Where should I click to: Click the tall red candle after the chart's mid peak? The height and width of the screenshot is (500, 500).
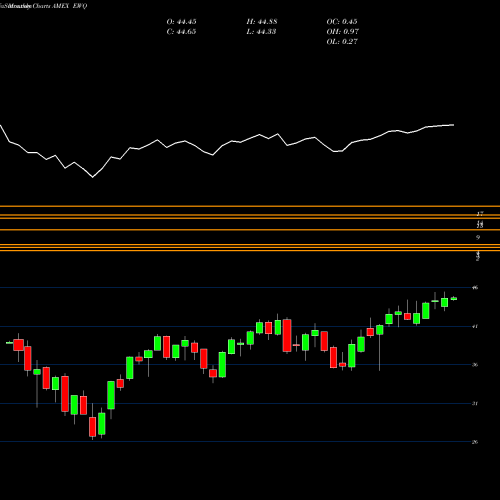click(x=287, y=336)
